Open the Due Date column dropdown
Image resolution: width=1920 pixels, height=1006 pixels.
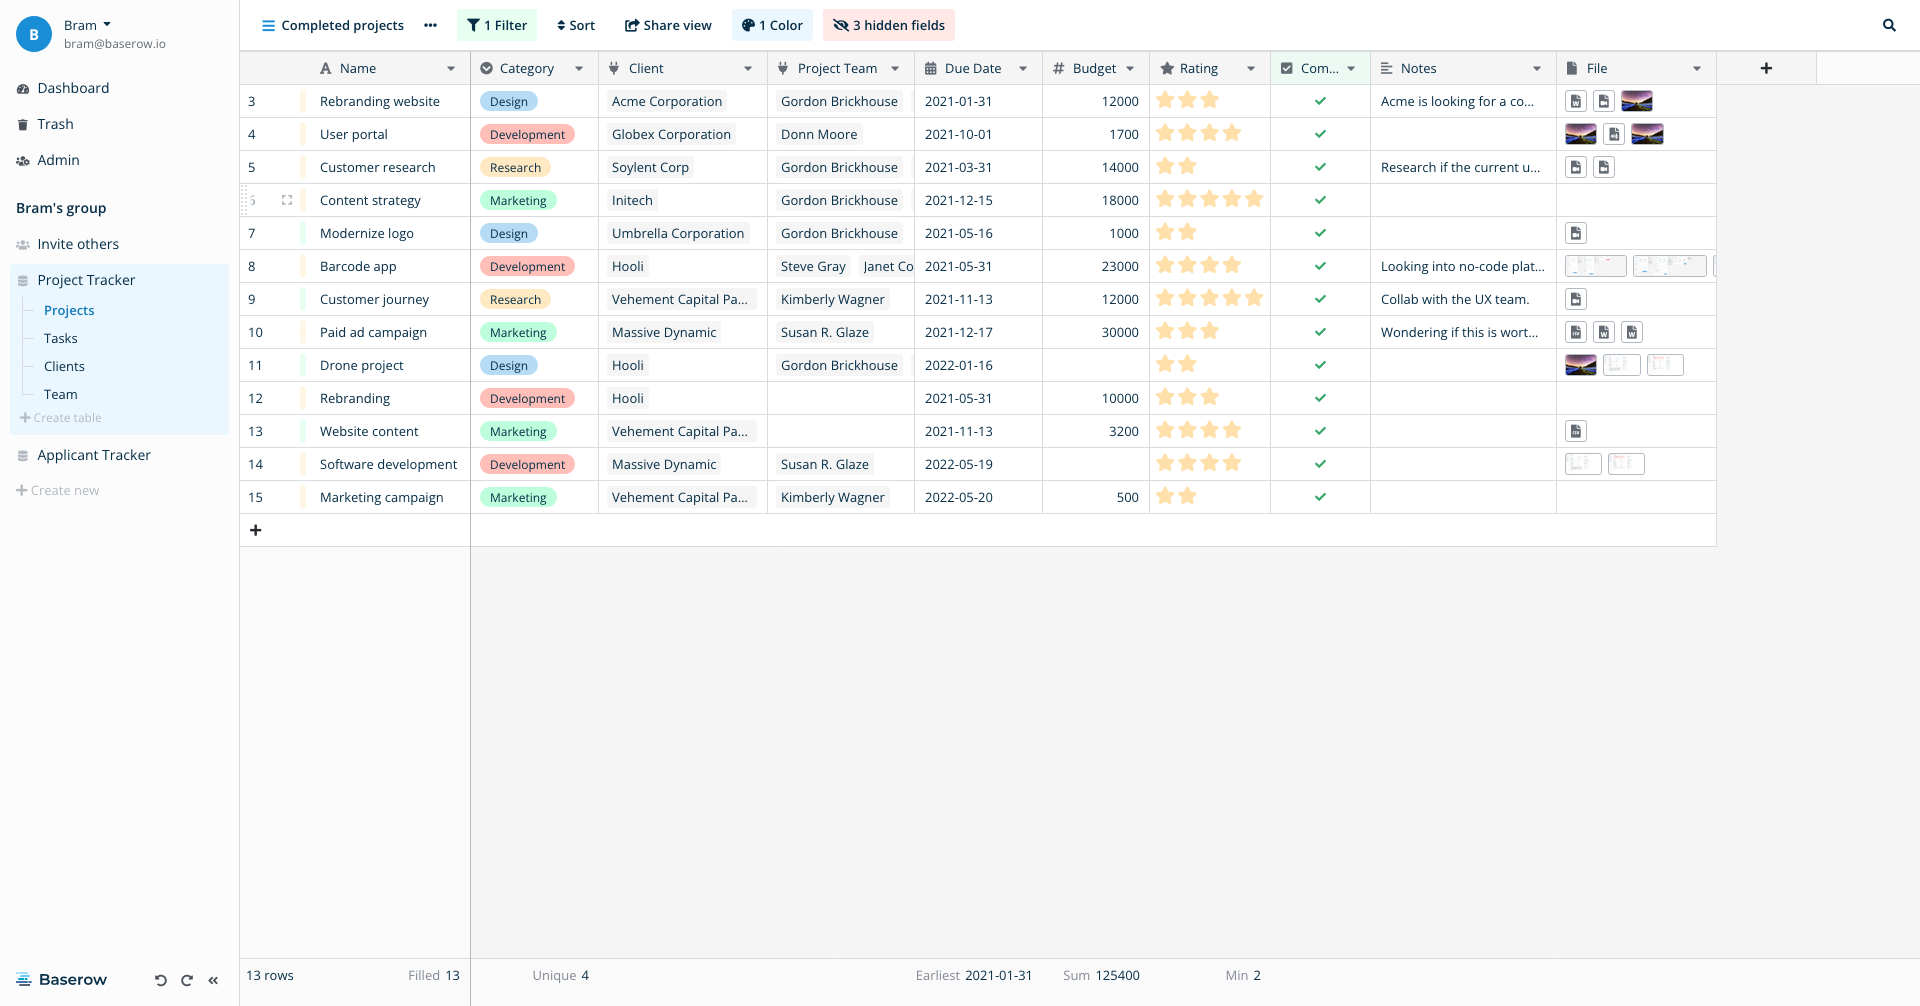pos(1022,67)
